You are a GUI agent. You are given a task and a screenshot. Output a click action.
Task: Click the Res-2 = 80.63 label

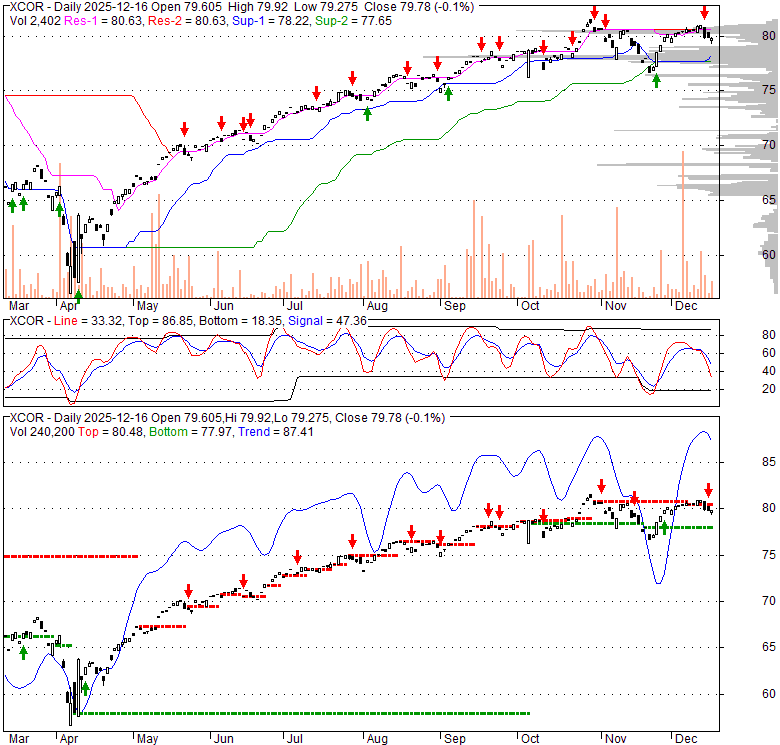click(188, 21)
